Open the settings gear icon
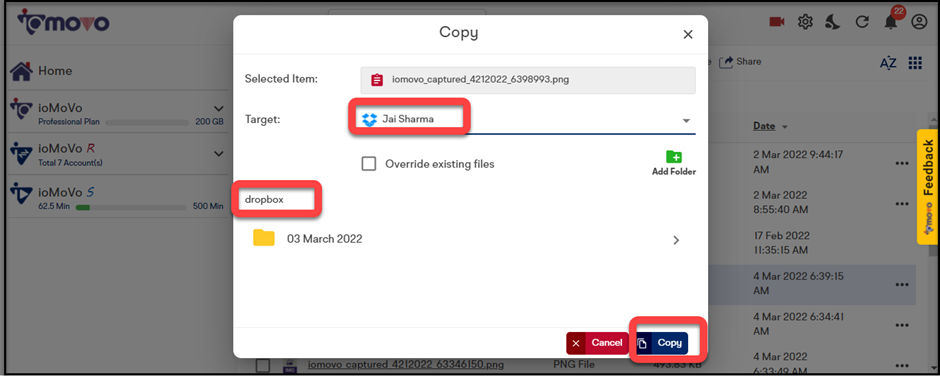Viewport: 940px width, 376px height. tap(805, 22)
